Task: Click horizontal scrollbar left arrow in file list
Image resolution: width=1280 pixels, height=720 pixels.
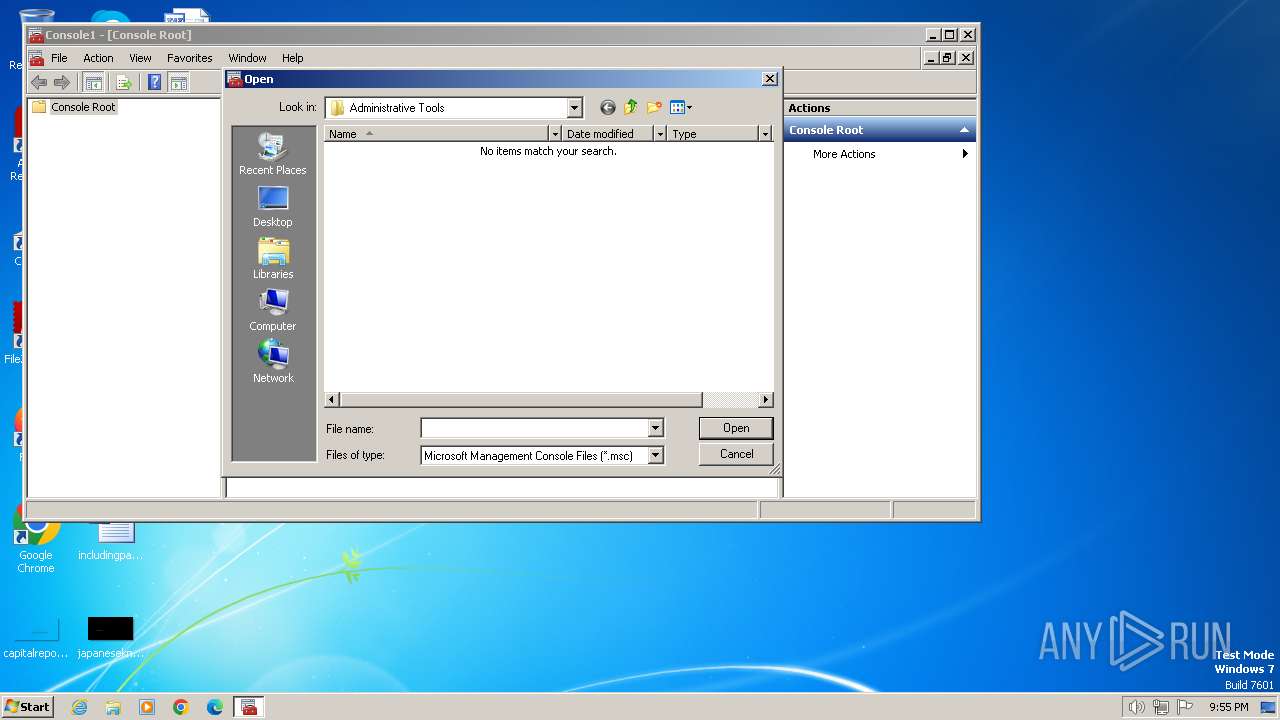Action: tap(332, 400)
